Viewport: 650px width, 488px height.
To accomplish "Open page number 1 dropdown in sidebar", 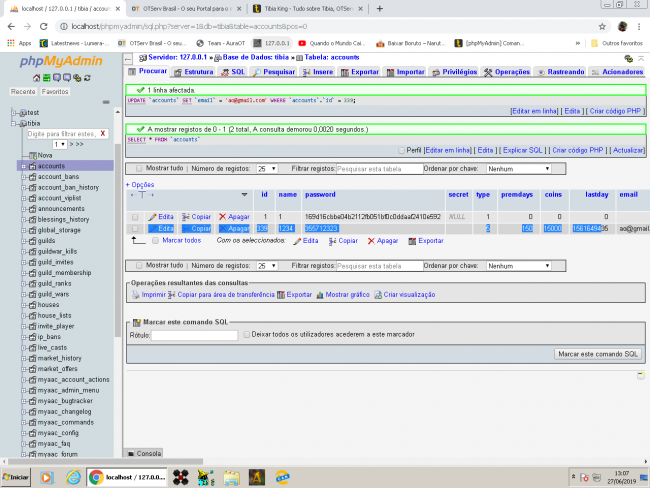I will click(60, 144).
